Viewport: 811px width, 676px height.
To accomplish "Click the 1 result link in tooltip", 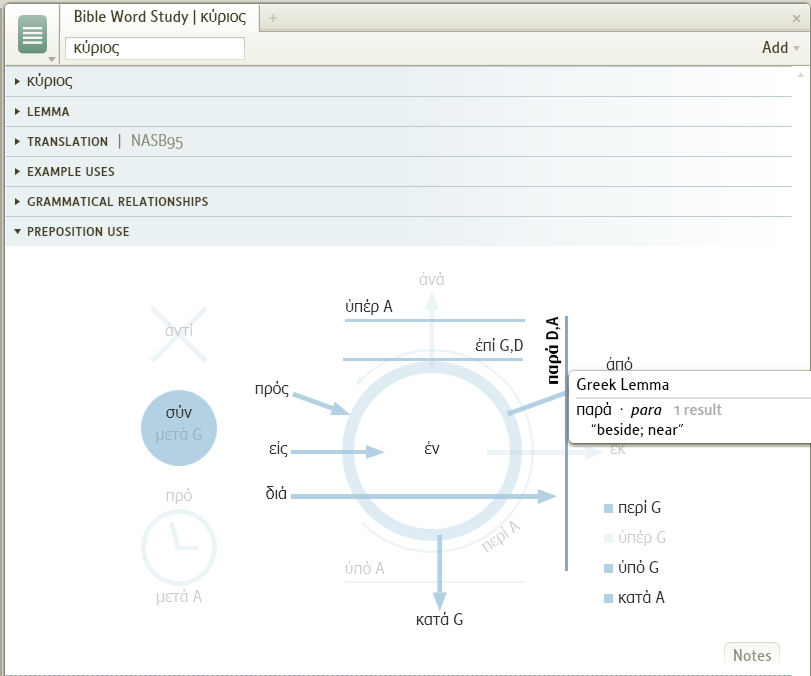I will pyautogui.click(x=697, y=410).
